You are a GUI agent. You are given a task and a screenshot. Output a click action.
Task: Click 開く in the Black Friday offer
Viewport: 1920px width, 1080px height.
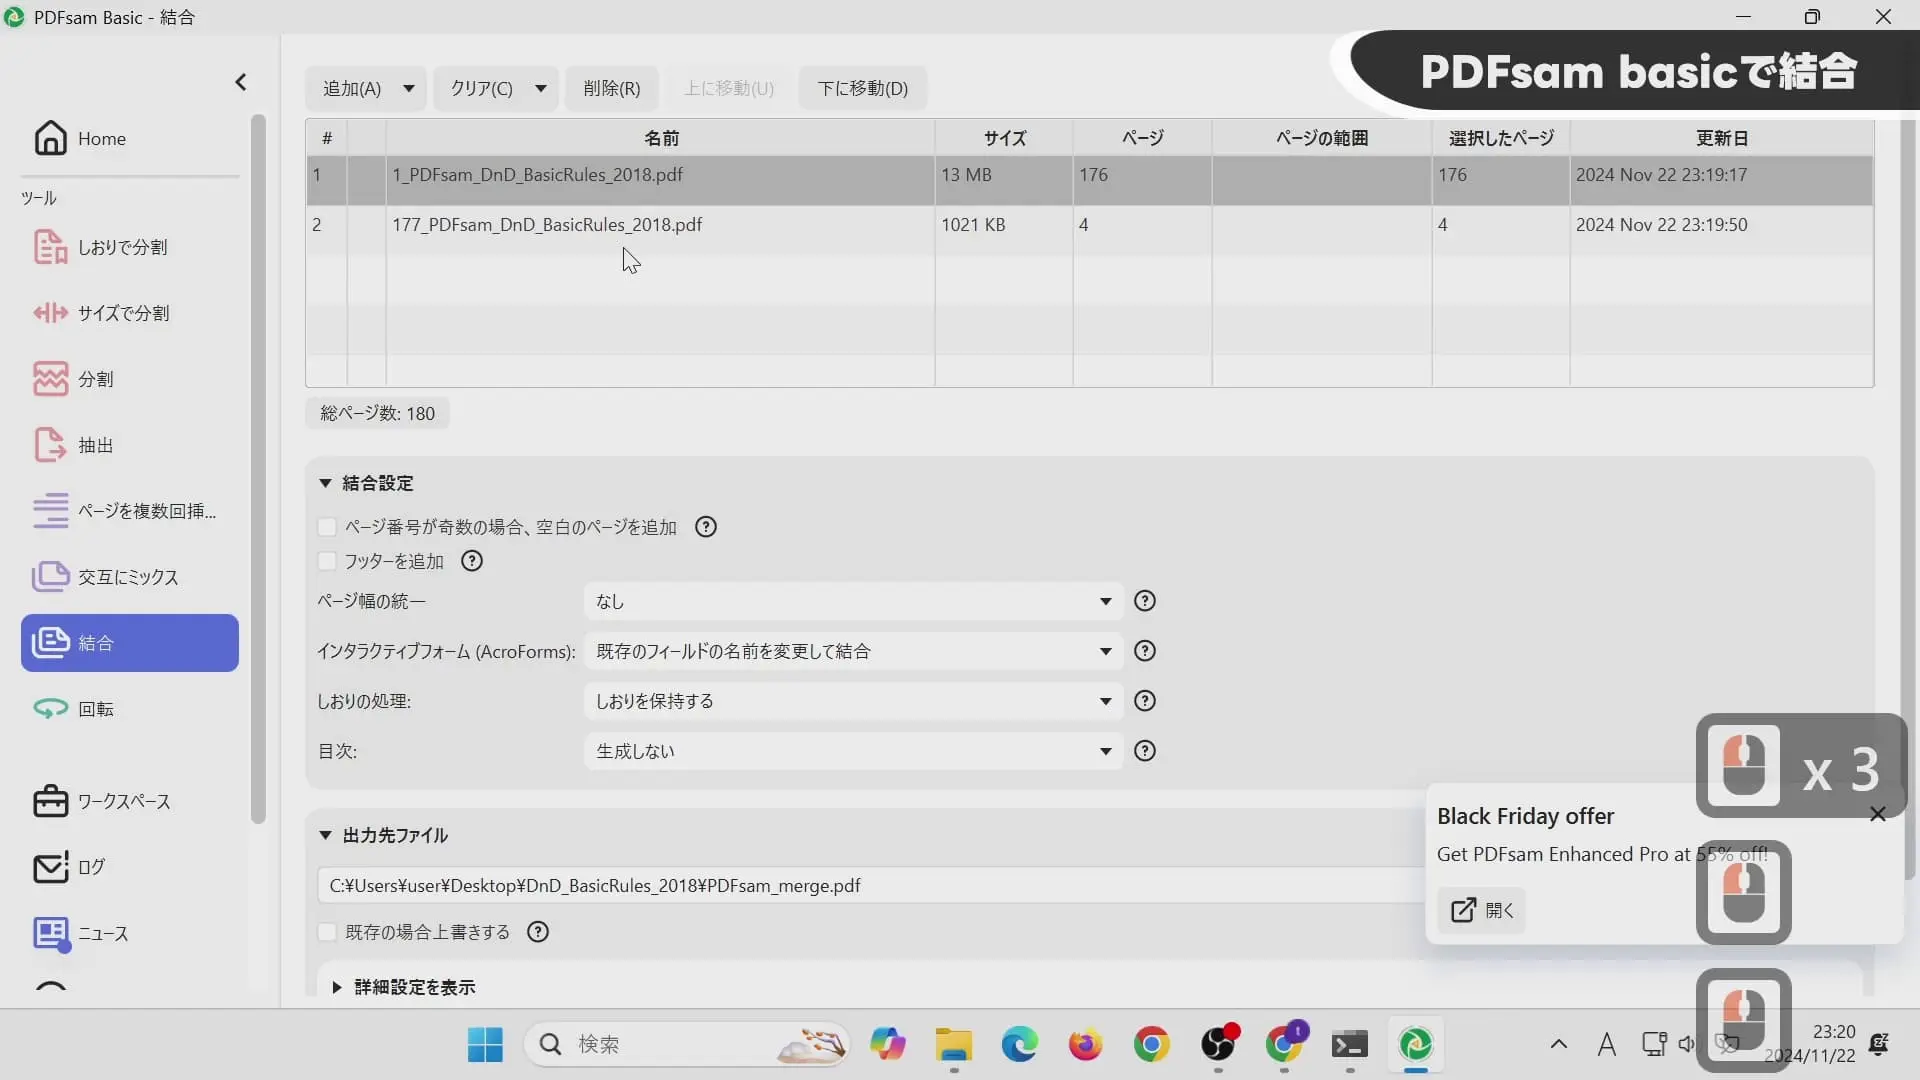[1481, 910]
